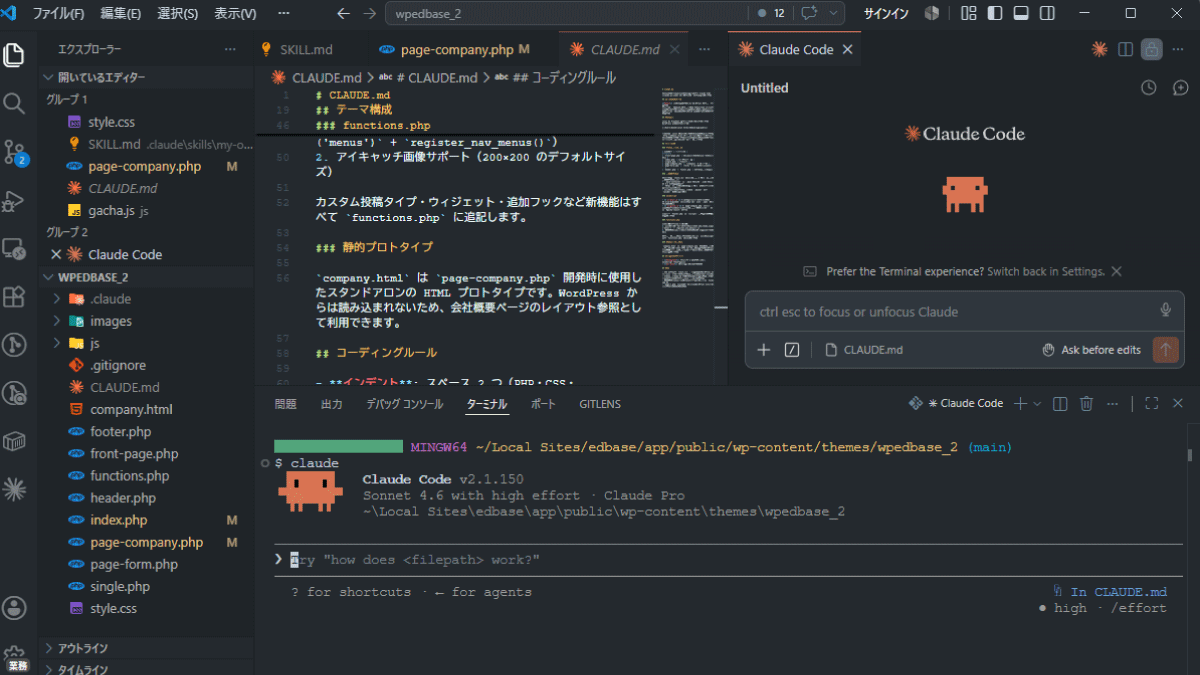Switch to GITLENS panel tab

(600, 404)
